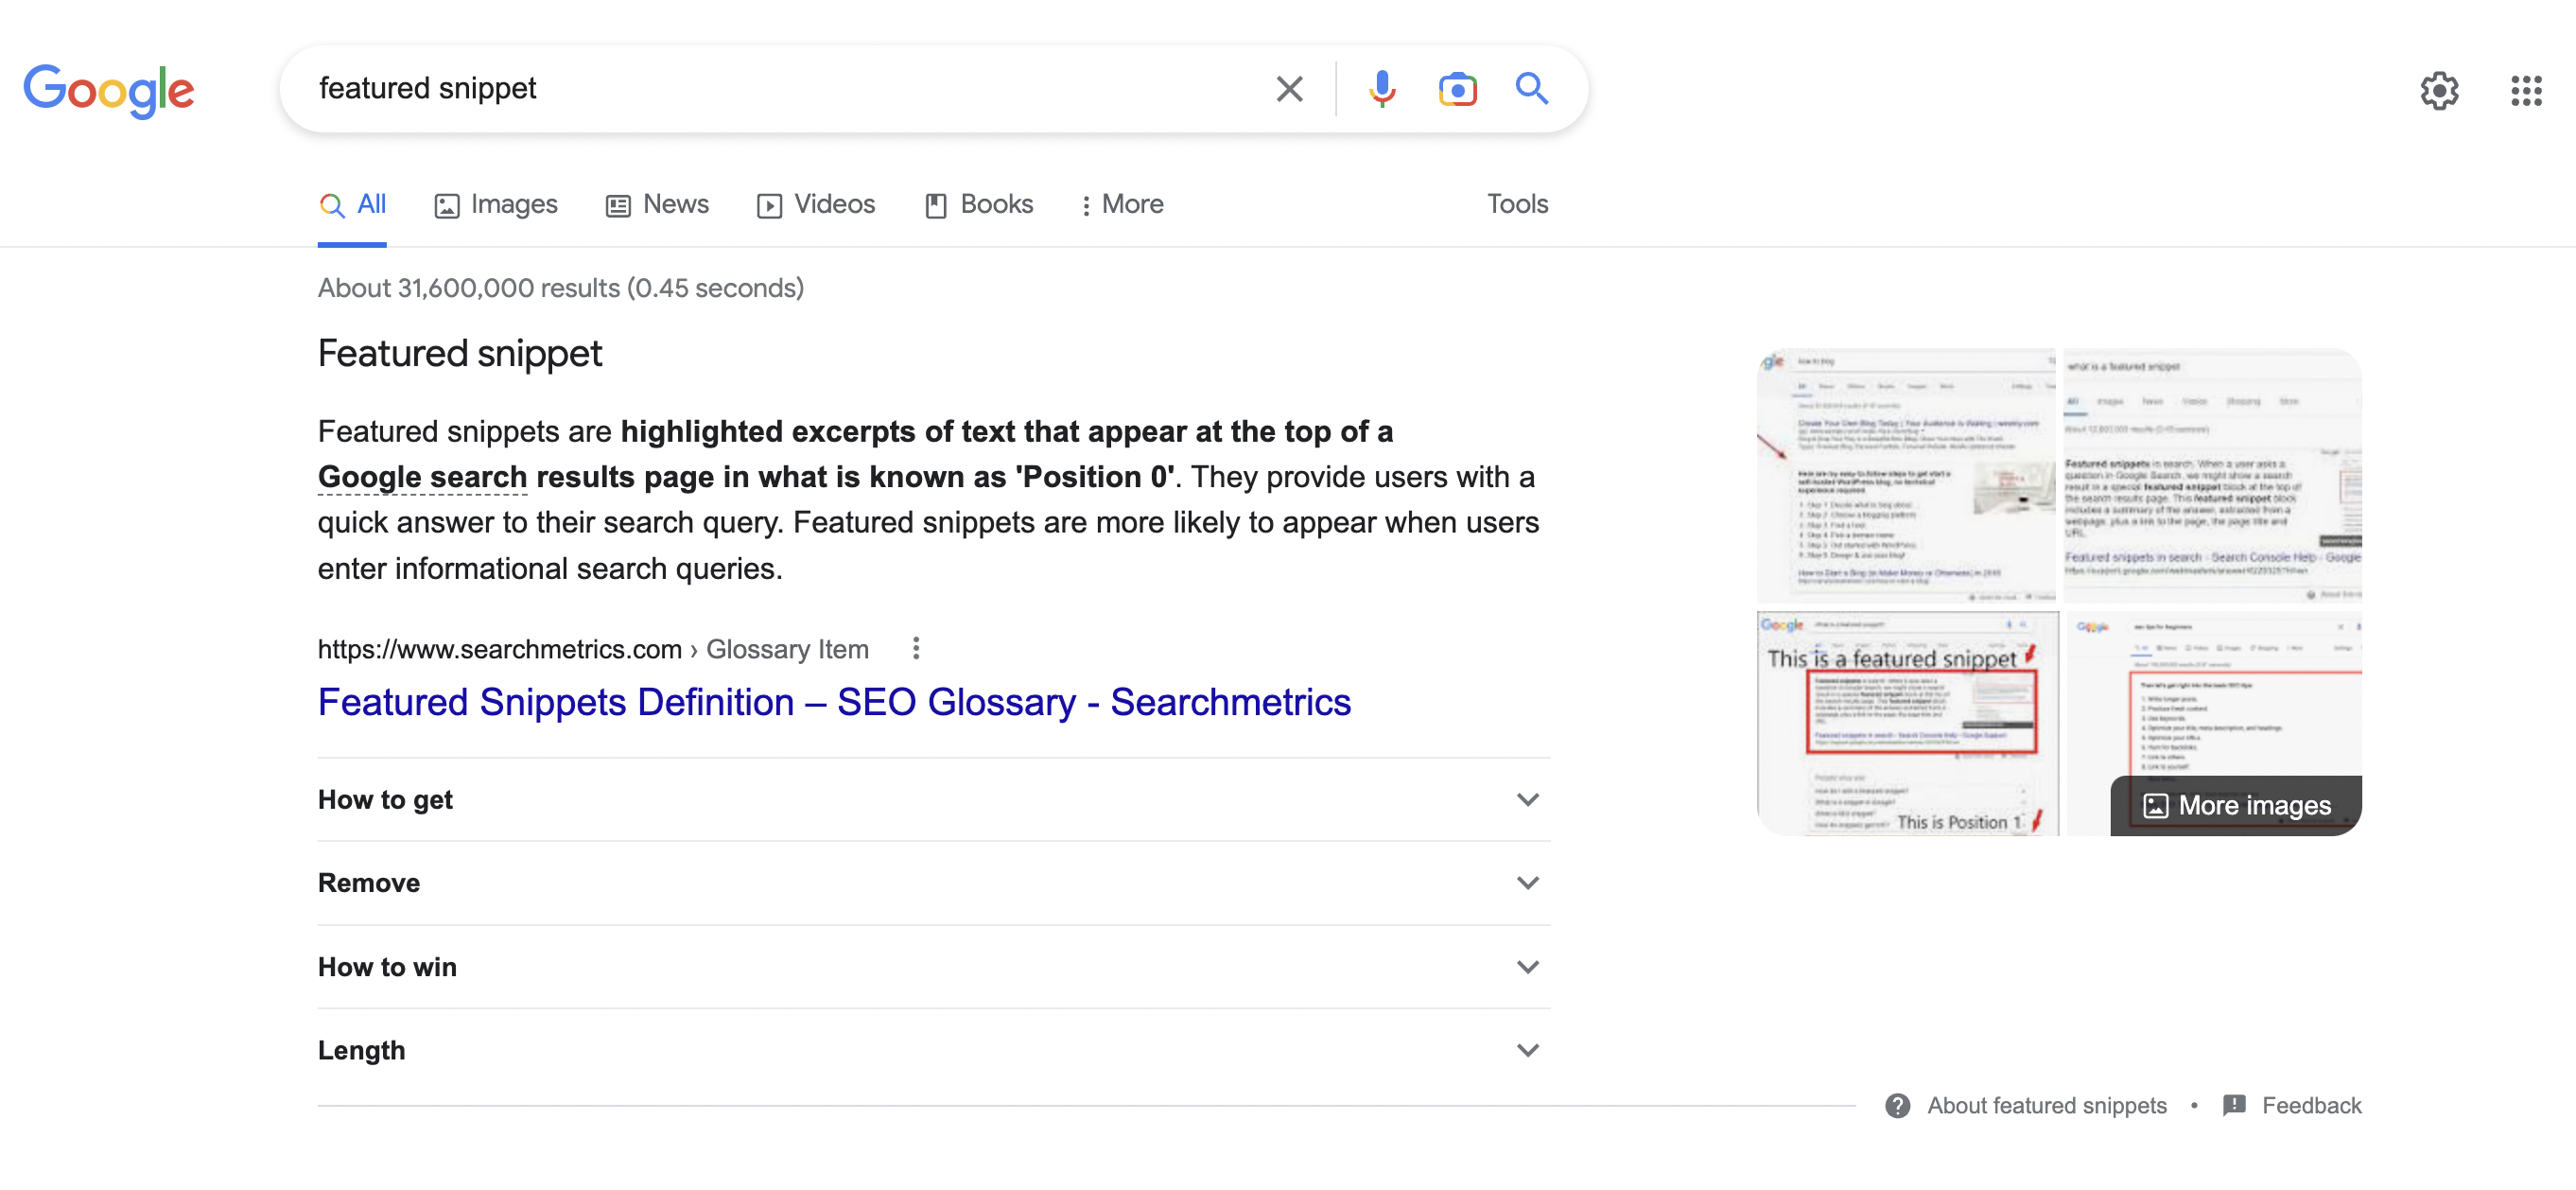Open the settings gear icon
The image size is (2576, 1190).
tap(2439, 91)
